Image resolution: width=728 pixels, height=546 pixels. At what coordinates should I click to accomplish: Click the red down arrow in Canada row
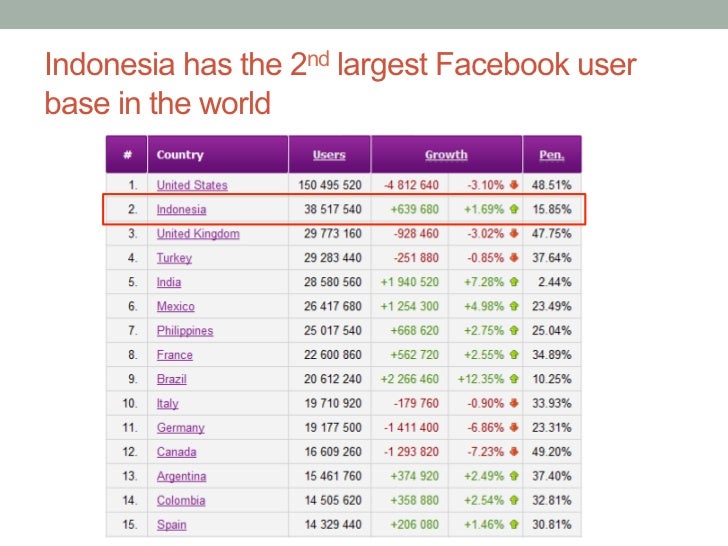pyautogui.click(x=514, y=451)
